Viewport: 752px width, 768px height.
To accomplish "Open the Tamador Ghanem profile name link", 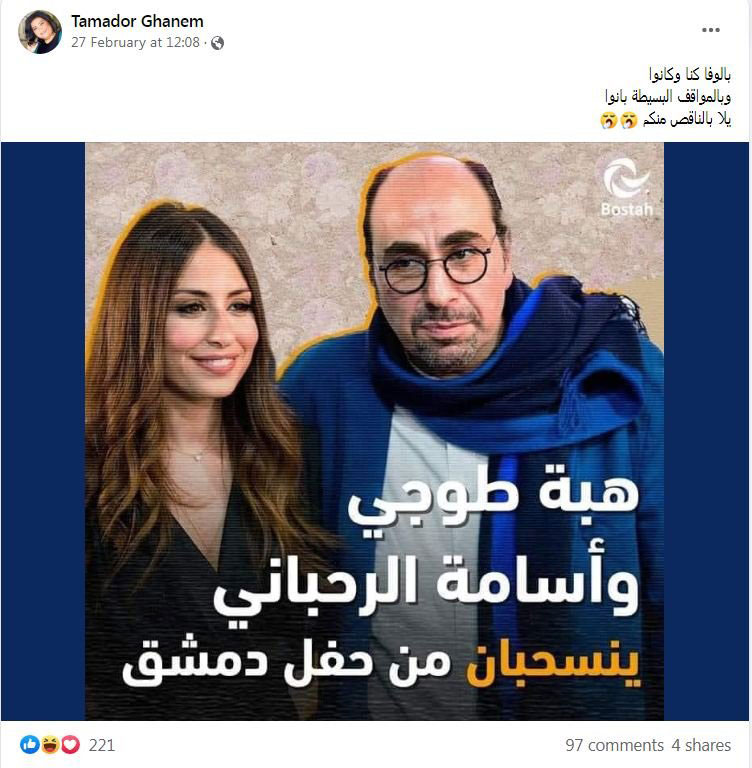I will click(137, 21).
